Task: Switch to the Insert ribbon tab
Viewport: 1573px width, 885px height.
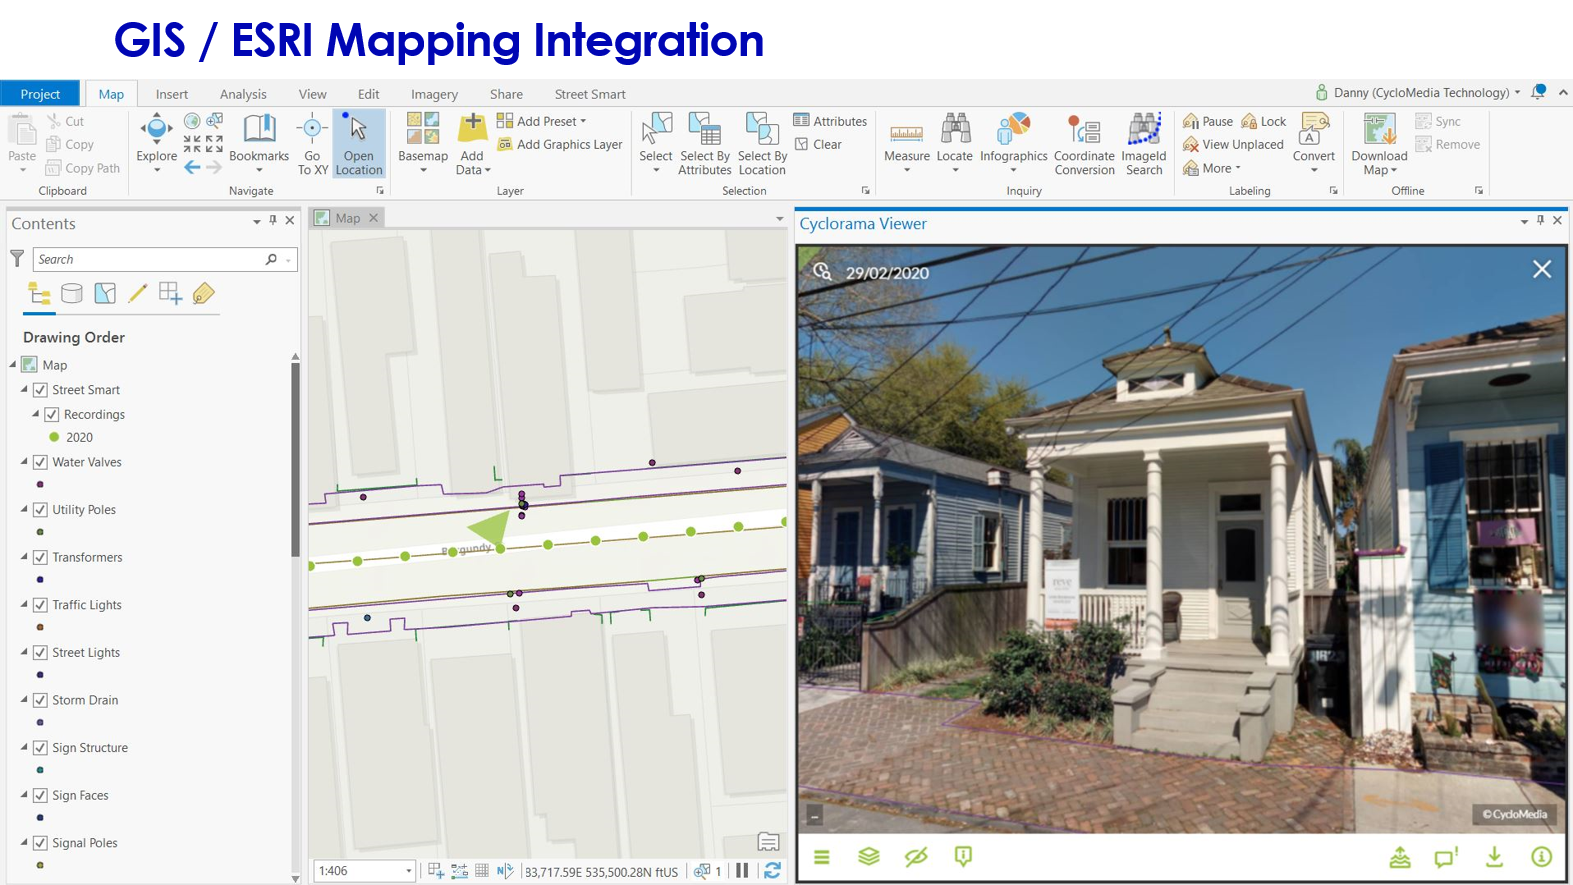Action: coord(172,94)
